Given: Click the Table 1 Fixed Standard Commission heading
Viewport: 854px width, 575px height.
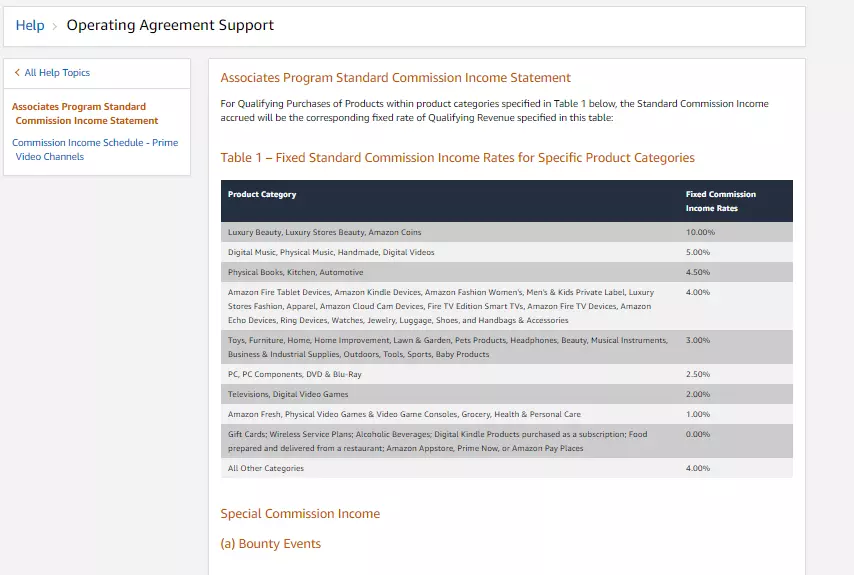Looking at the screenshot, I should [x=458, y=157].
